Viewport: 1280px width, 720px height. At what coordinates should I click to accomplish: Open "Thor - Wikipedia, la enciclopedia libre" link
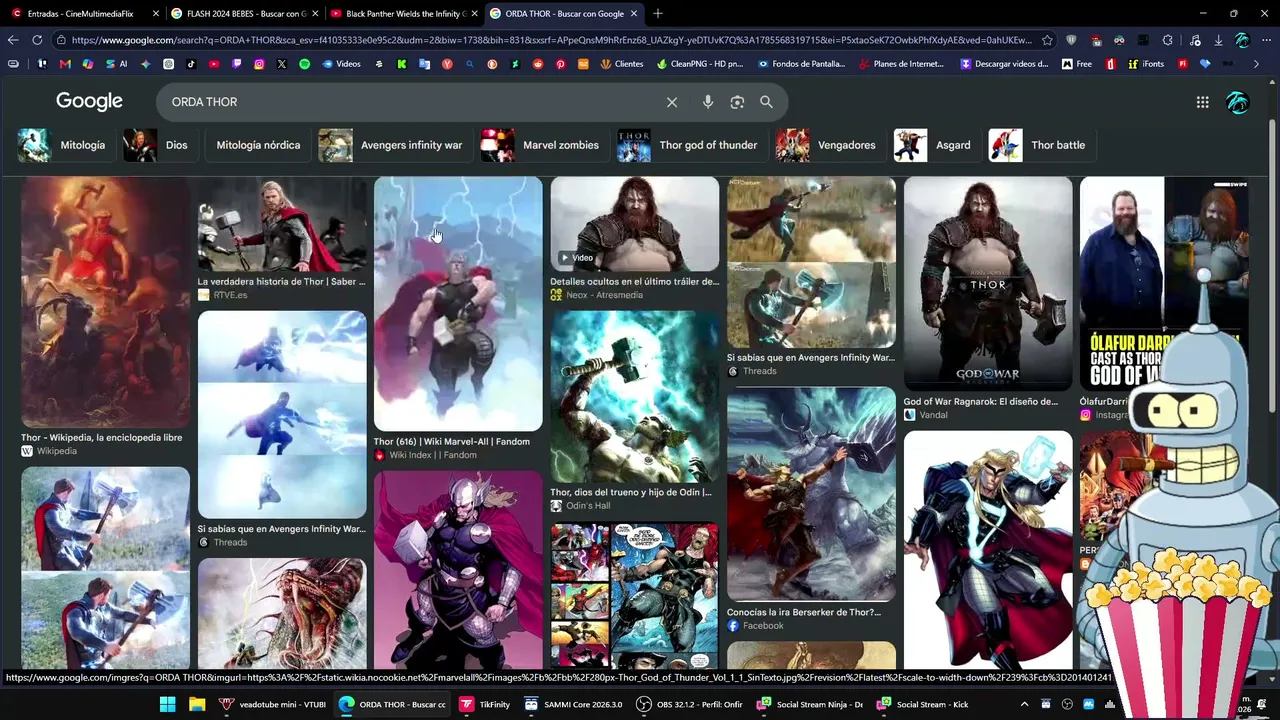[x=102, y=437]
